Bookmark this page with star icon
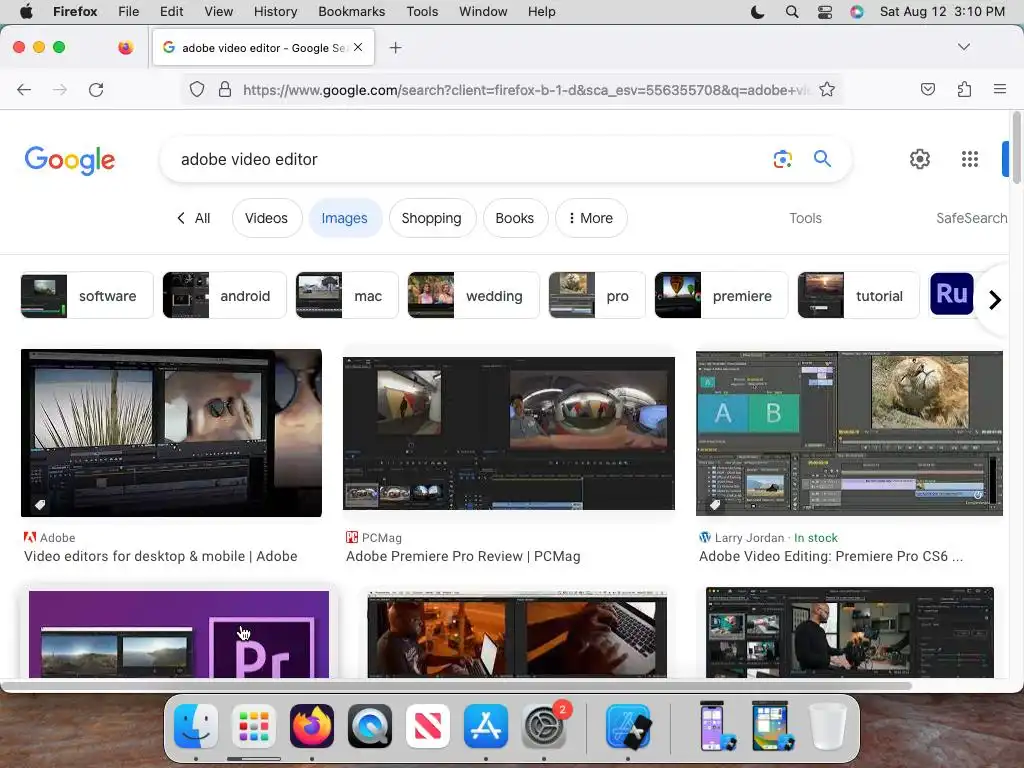The height and width of the screenshot is (768, 1024). [827, 89]
